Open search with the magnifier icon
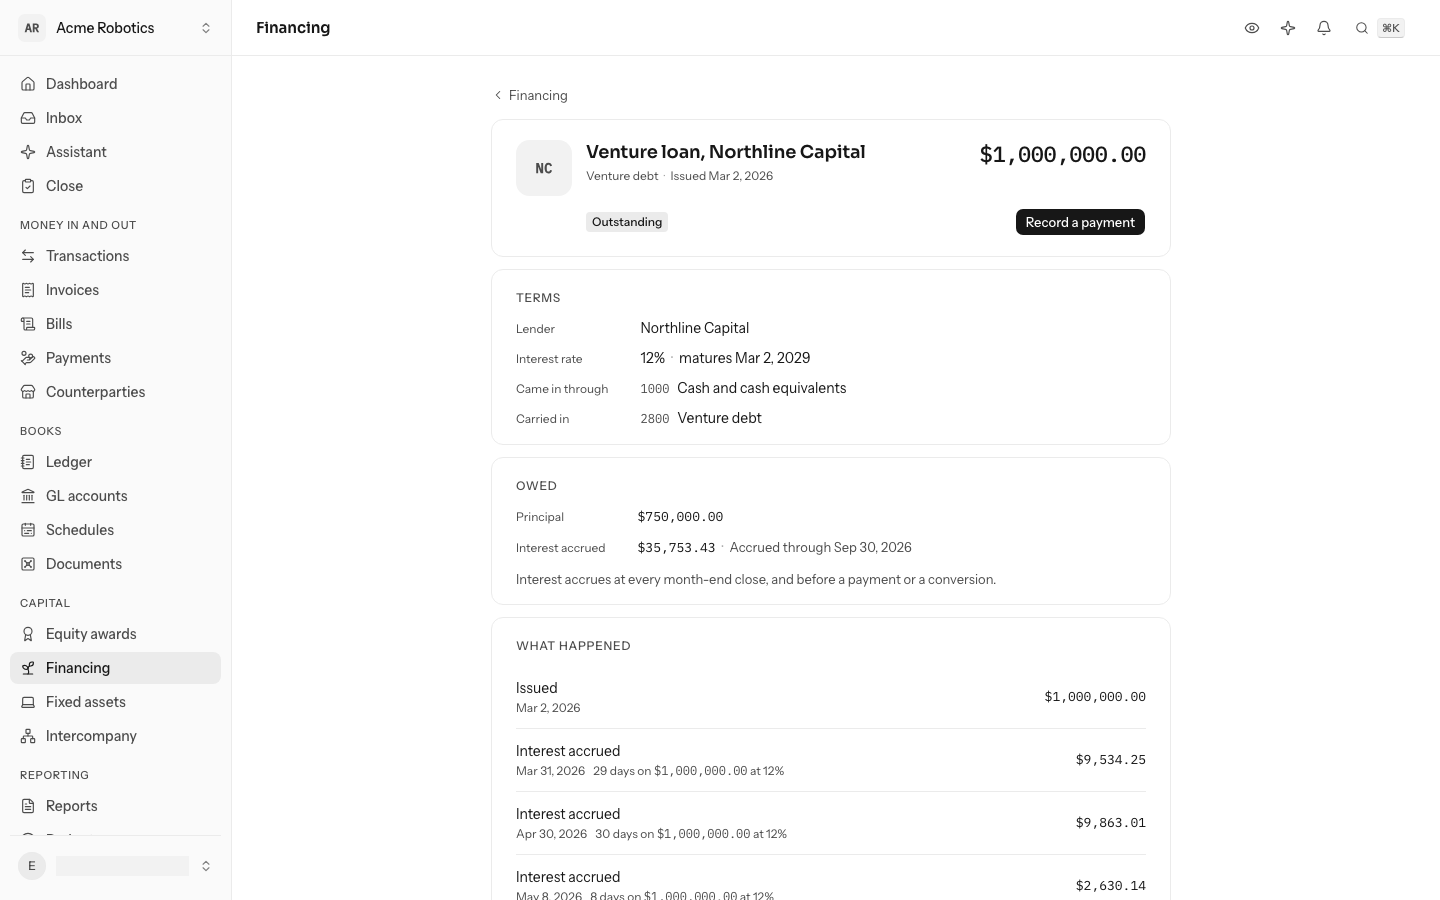 pos(1362,28)
